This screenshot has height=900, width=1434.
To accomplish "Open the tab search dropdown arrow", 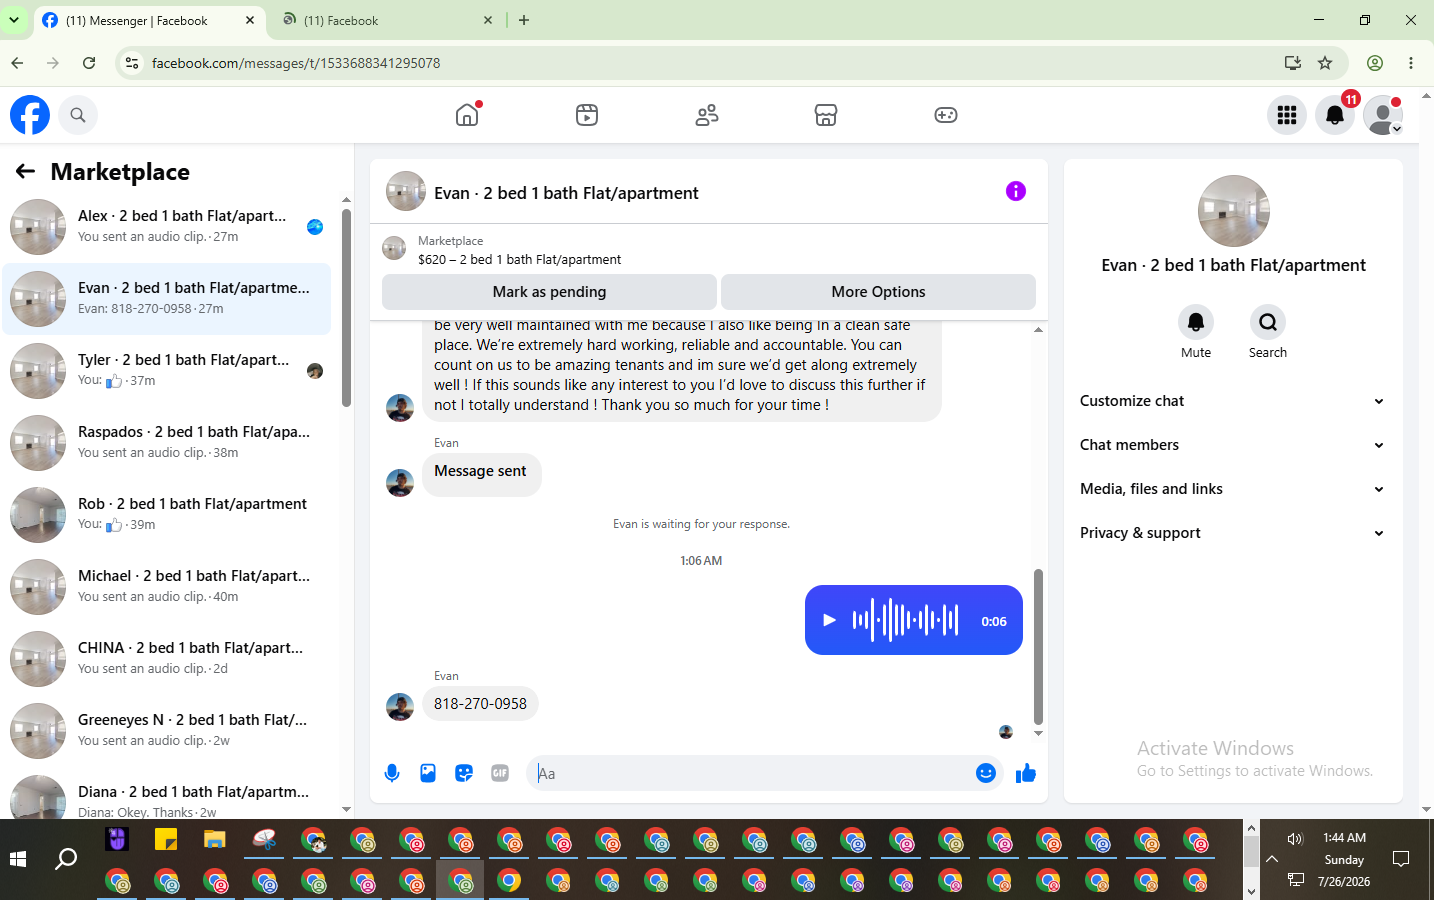I will [x=14, y=20].
